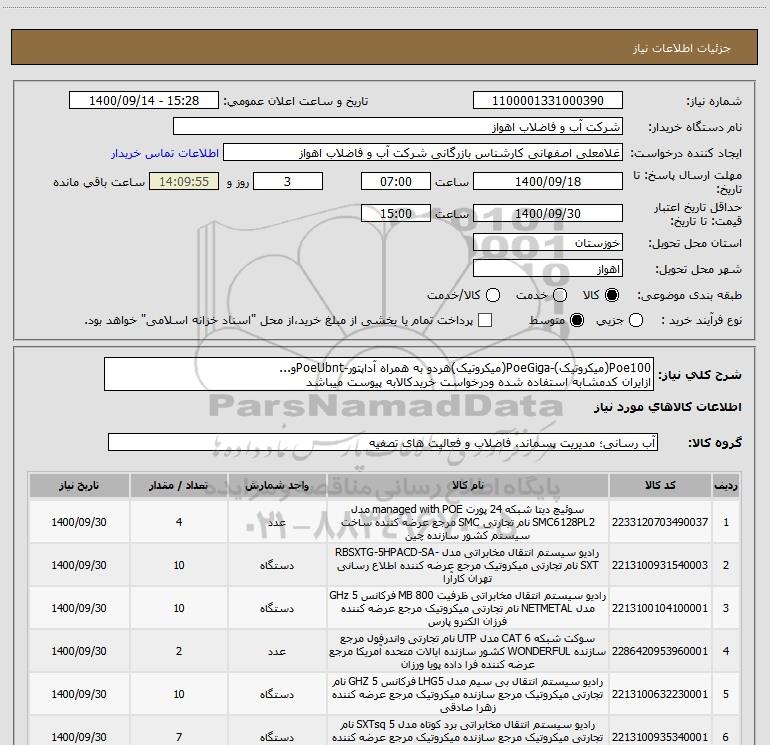Select the کالا radio button

pyautogui.click(x=612, y=295)
